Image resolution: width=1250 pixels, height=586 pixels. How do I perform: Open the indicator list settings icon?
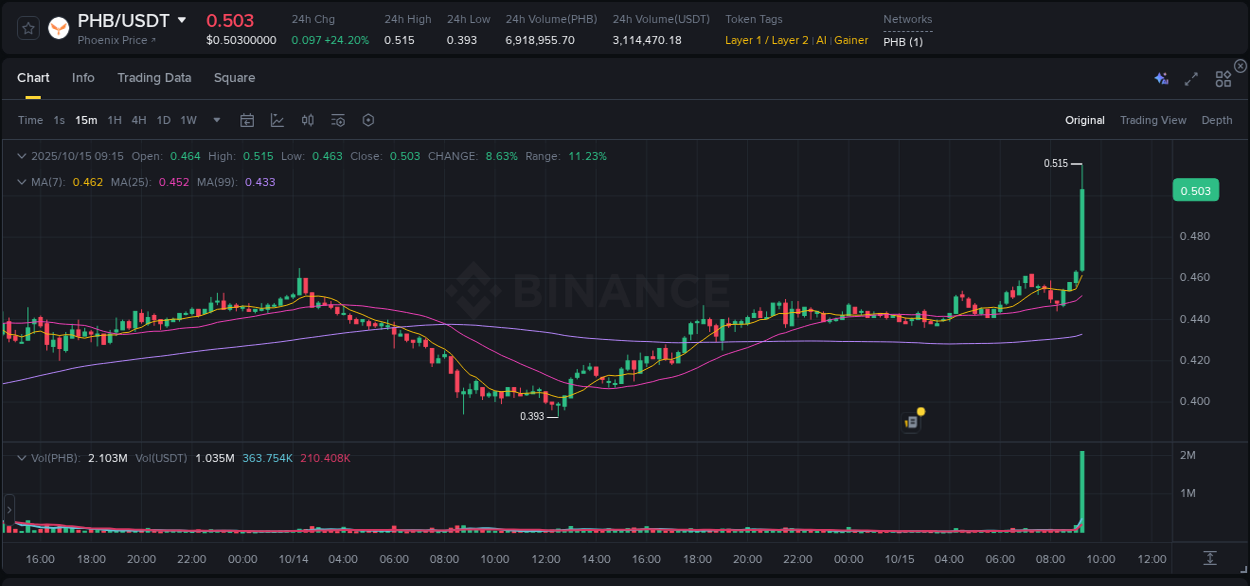[337, 120]
